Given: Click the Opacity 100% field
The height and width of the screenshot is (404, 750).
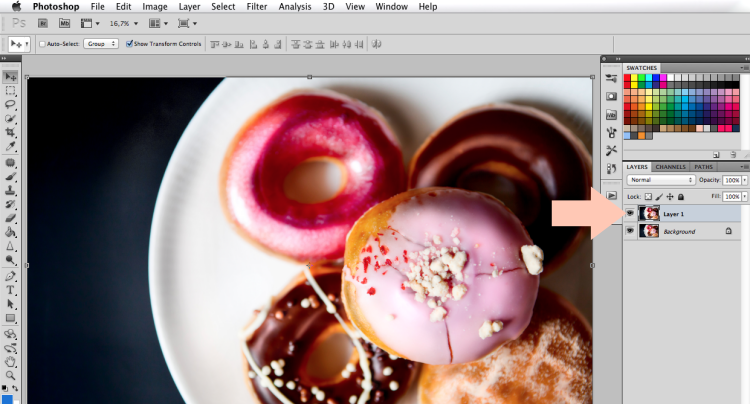Looking at the screenshot, I should click(731, 180).
